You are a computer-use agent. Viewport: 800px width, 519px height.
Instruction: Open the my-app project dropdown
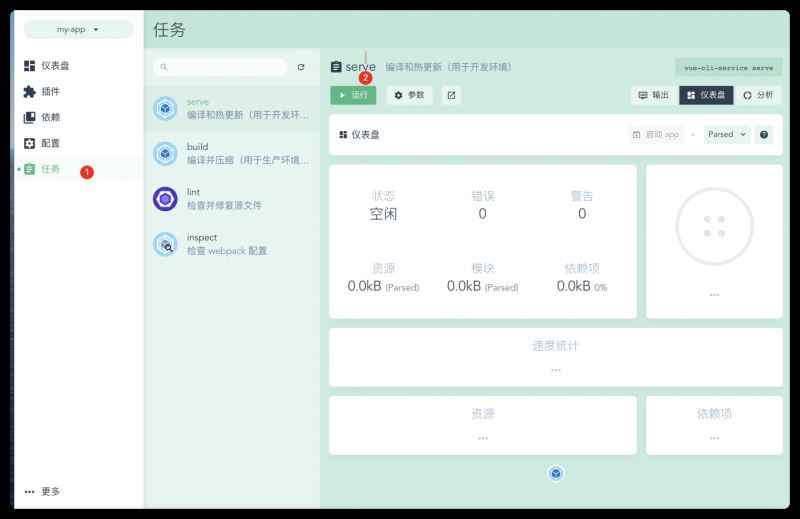[79, 30]
